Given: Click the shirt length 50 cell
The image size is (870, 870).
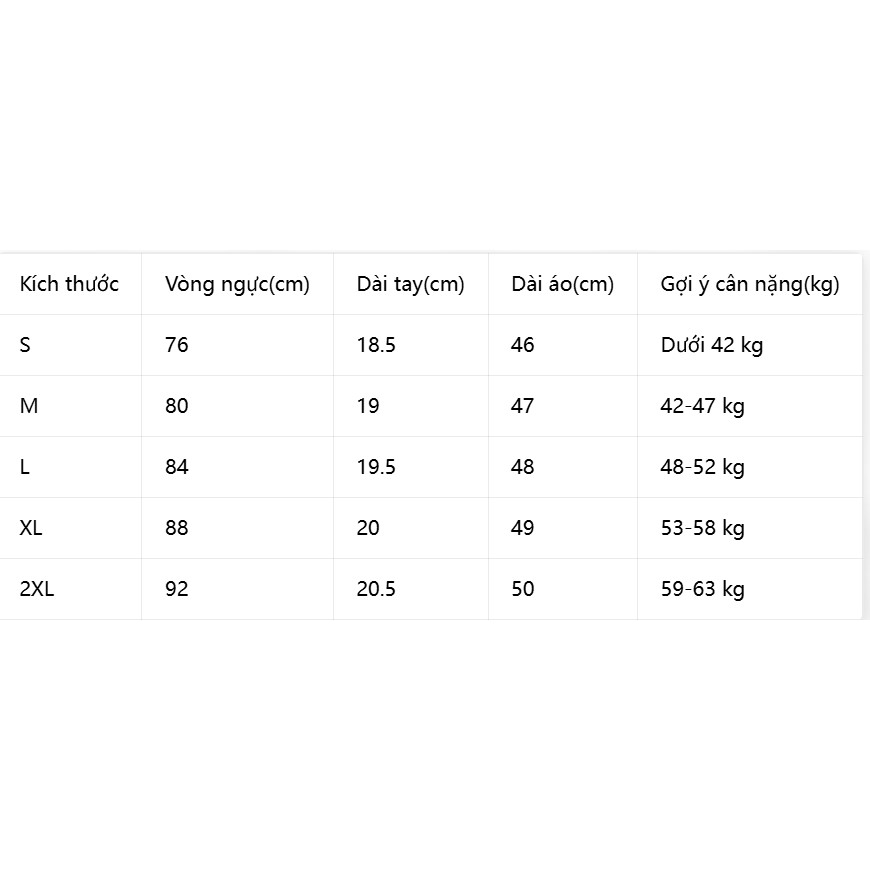Looking at the screenshot, I should coord(563,589).
